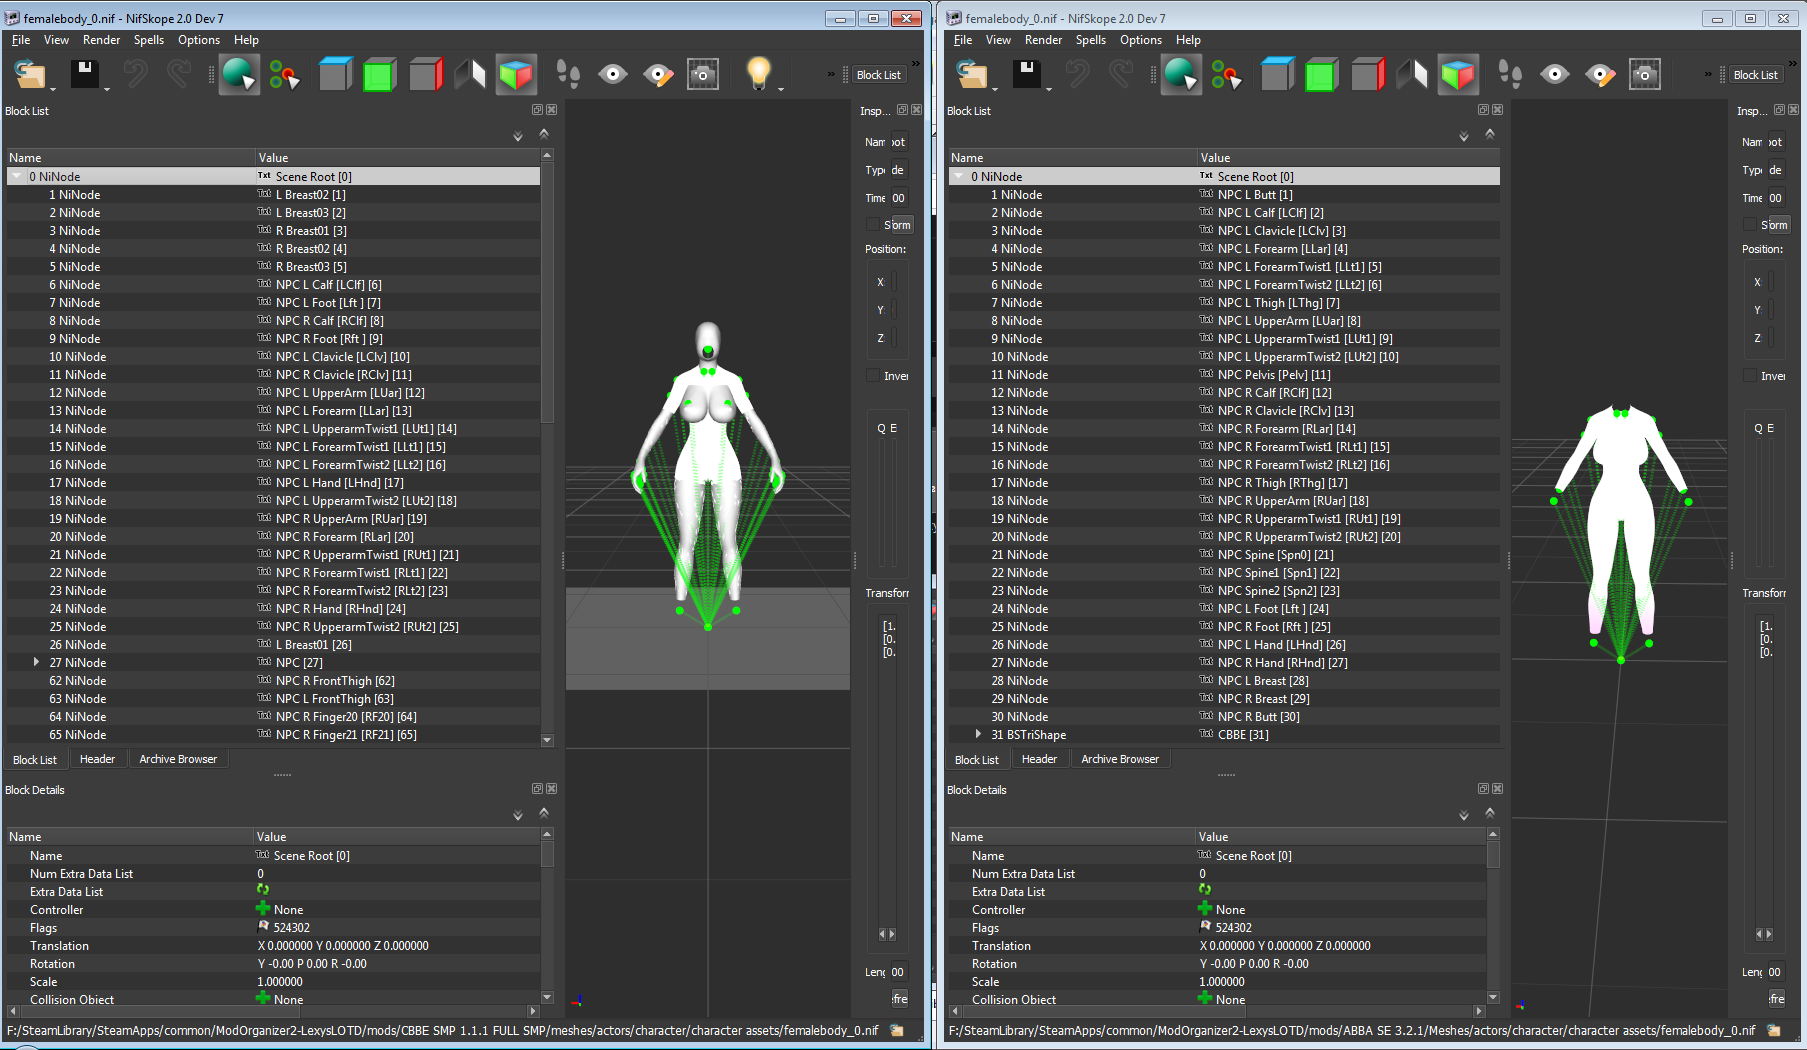Click the eye-with-pencil icon in right window
The image size is (1807, 1050).
tap(1600, 75)
